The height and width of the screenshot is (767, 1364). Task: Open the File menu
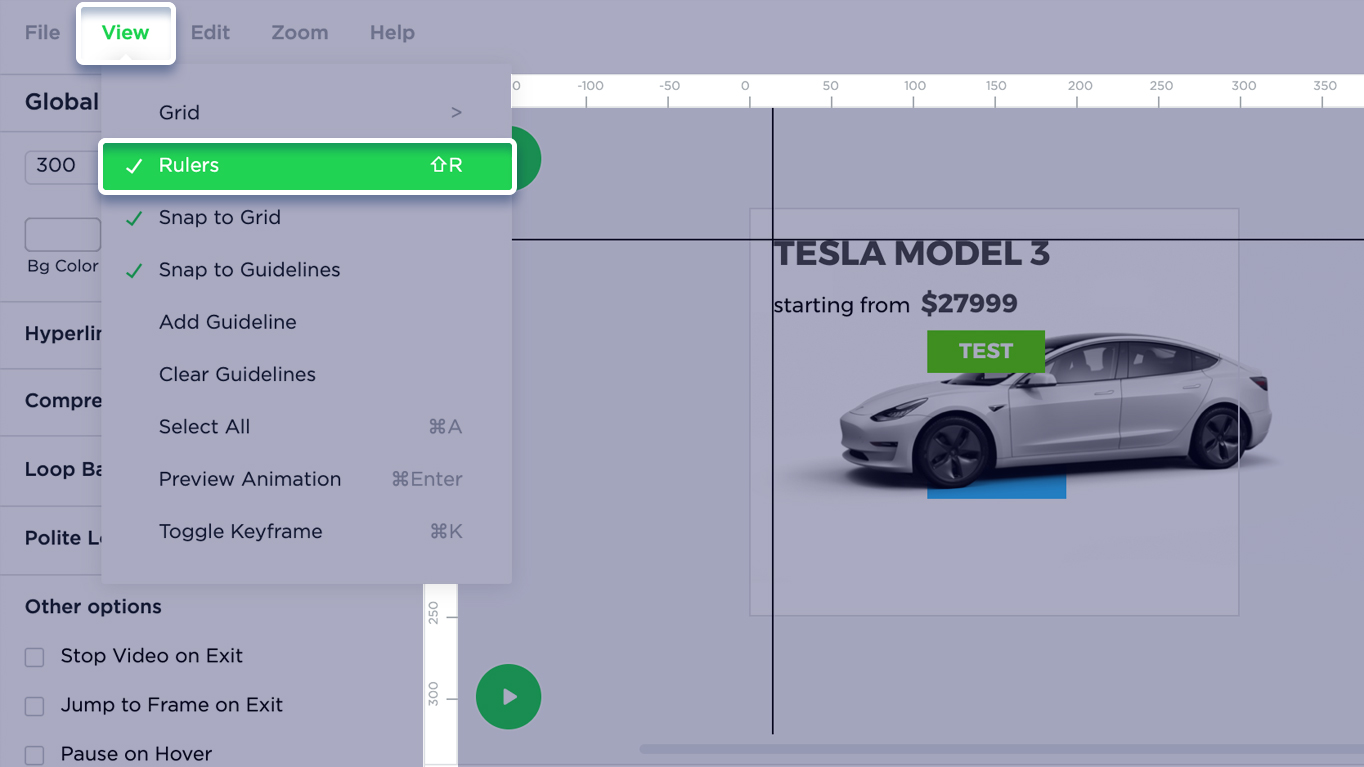pos(42,32)
